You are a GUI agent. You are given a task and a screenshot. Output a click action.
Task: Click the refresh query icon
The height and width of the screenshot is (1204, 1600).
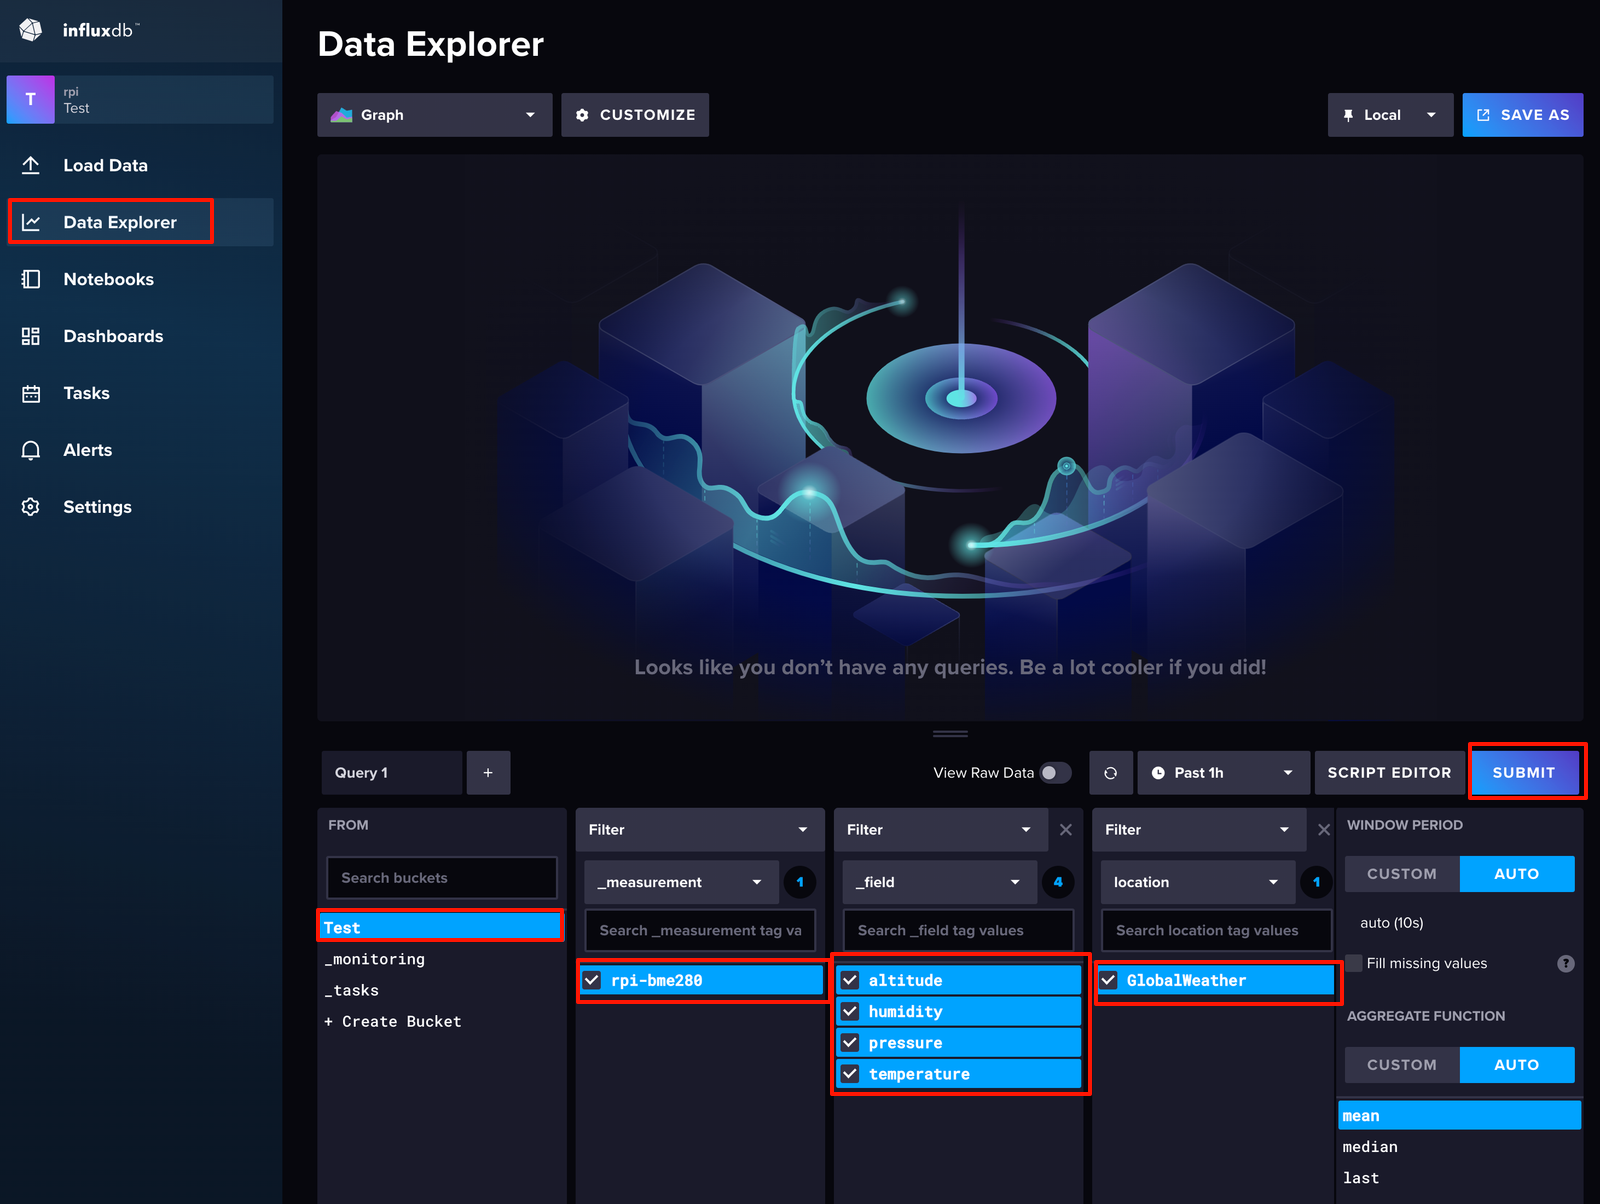point(1110,773)
